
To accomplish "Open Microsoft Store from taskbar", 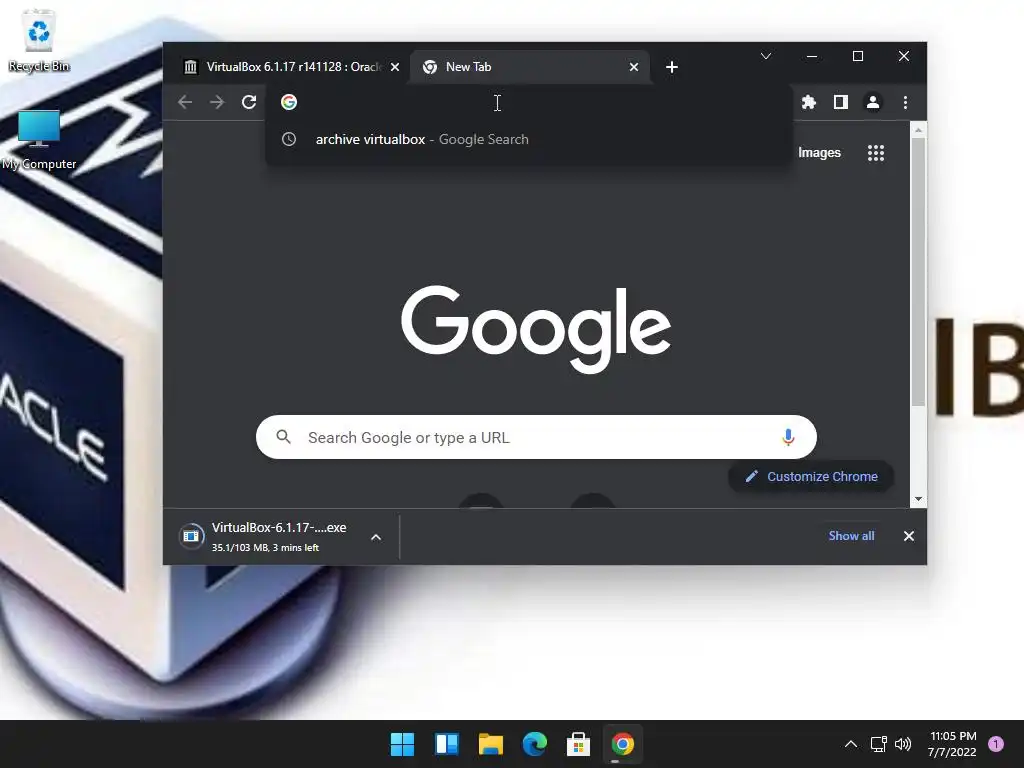I will pos(578,744).
